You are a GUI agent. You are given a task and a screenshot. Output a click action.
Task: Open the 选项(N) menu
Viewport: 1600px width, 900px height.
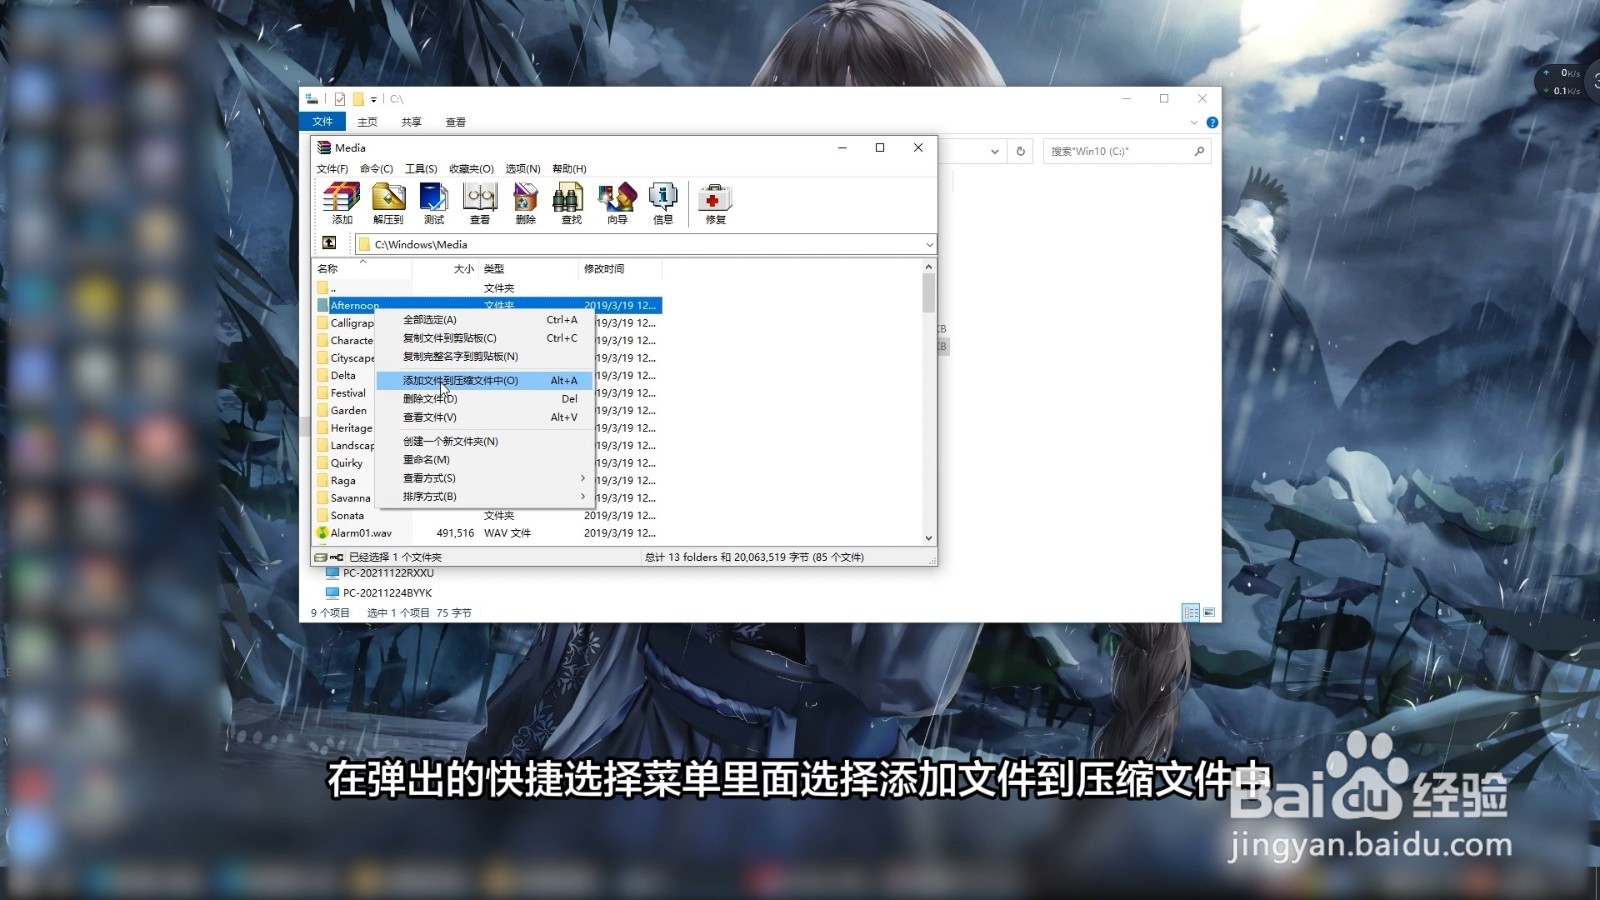[523, 169]
